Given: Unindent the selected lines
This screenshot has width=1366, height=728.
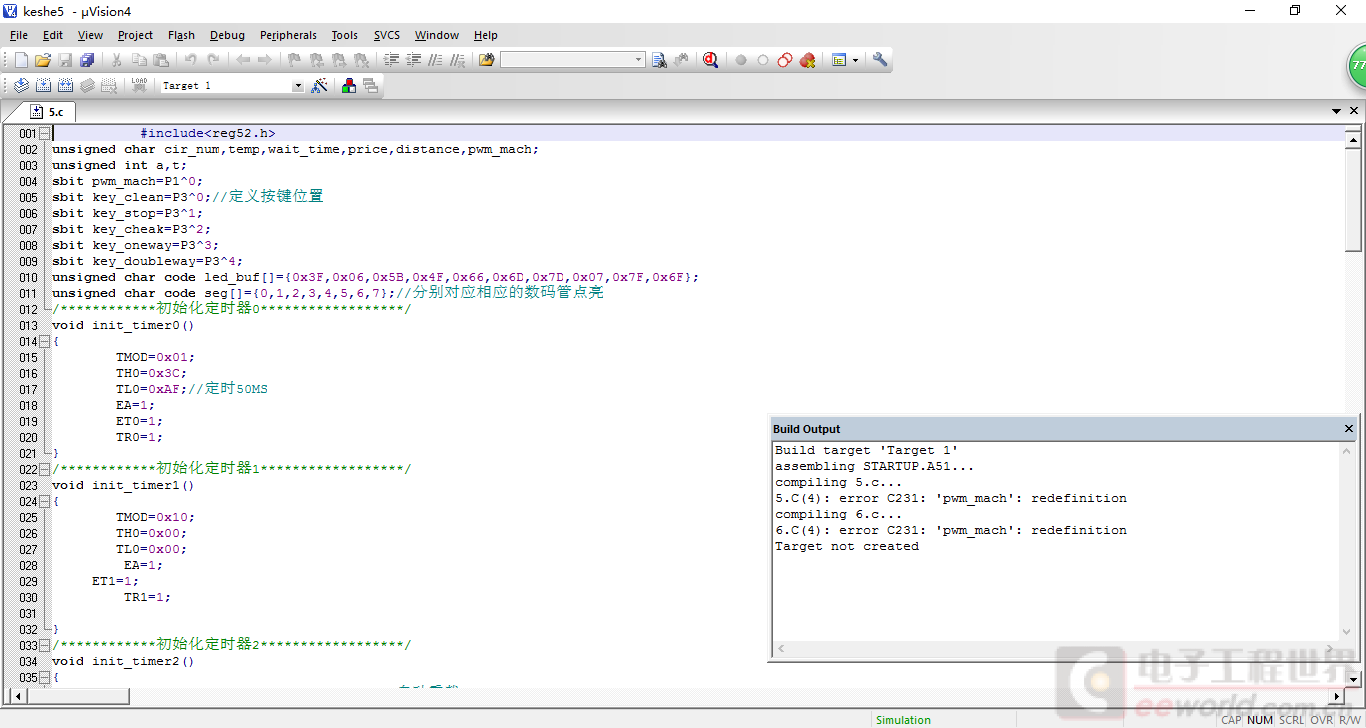Looking at the screenshot, I should pyautogui.click(x=413, y=60).
